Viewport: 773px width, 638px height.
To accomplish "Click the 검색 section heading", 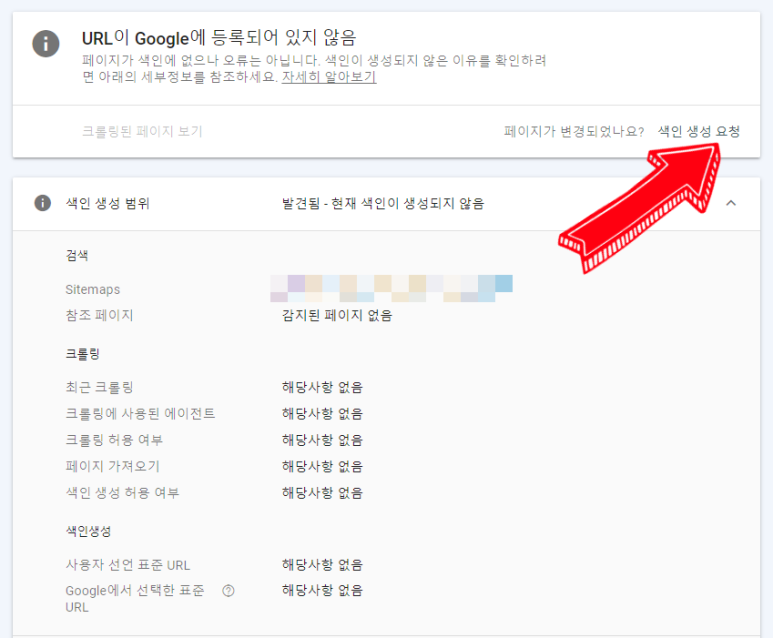I will [77, 255].
